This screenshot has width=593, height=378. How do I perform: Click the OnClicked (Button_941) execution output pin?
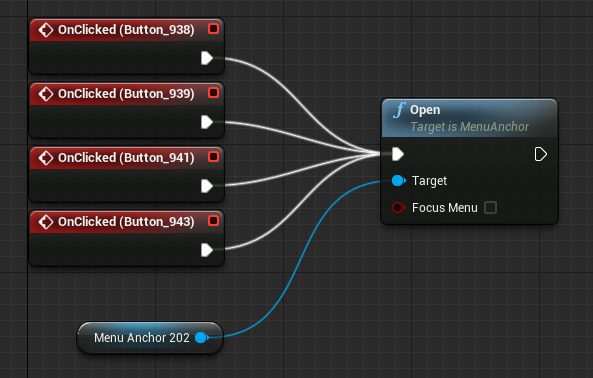(207, 186)
